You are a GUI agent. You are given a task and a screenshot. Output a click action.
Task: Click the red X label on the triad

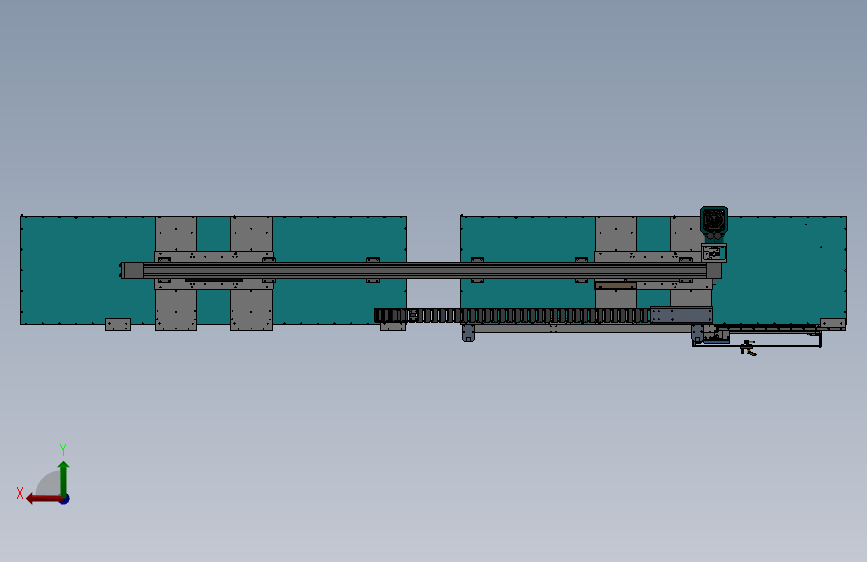(20, 493)
